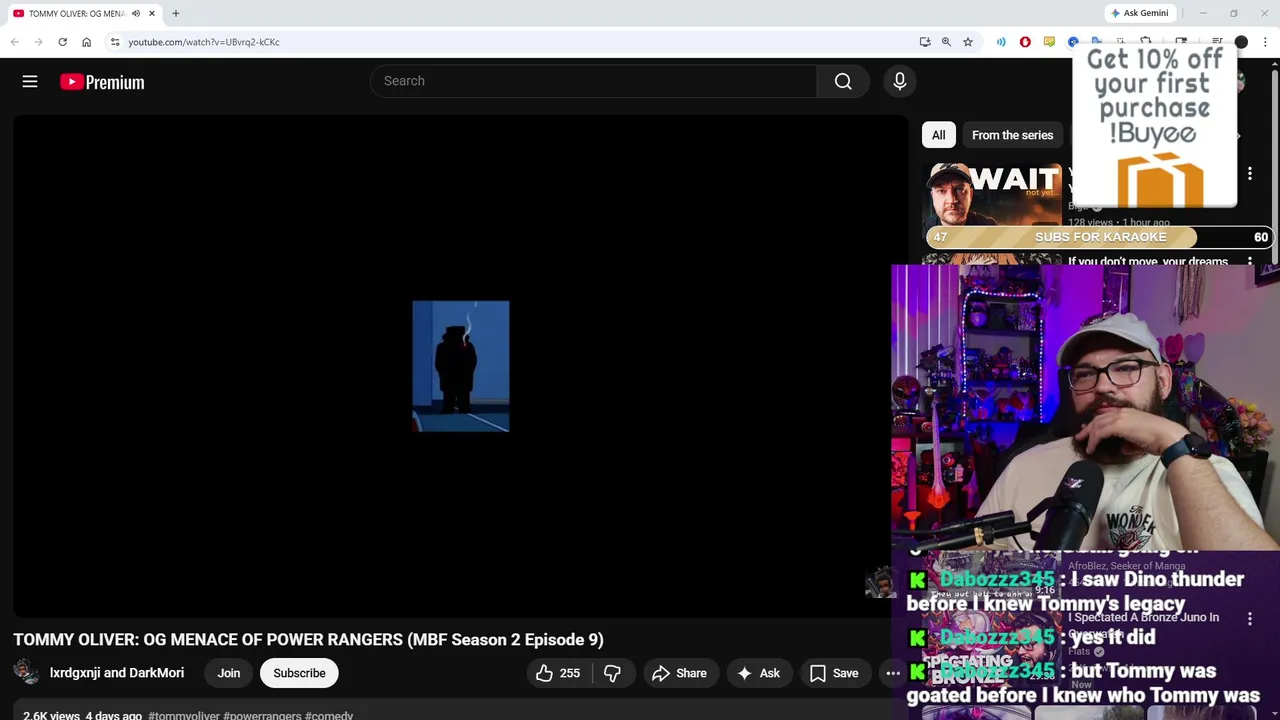
Task: Open Ask Gemini
Action: pyautogui.click(x=1139, y=13)
